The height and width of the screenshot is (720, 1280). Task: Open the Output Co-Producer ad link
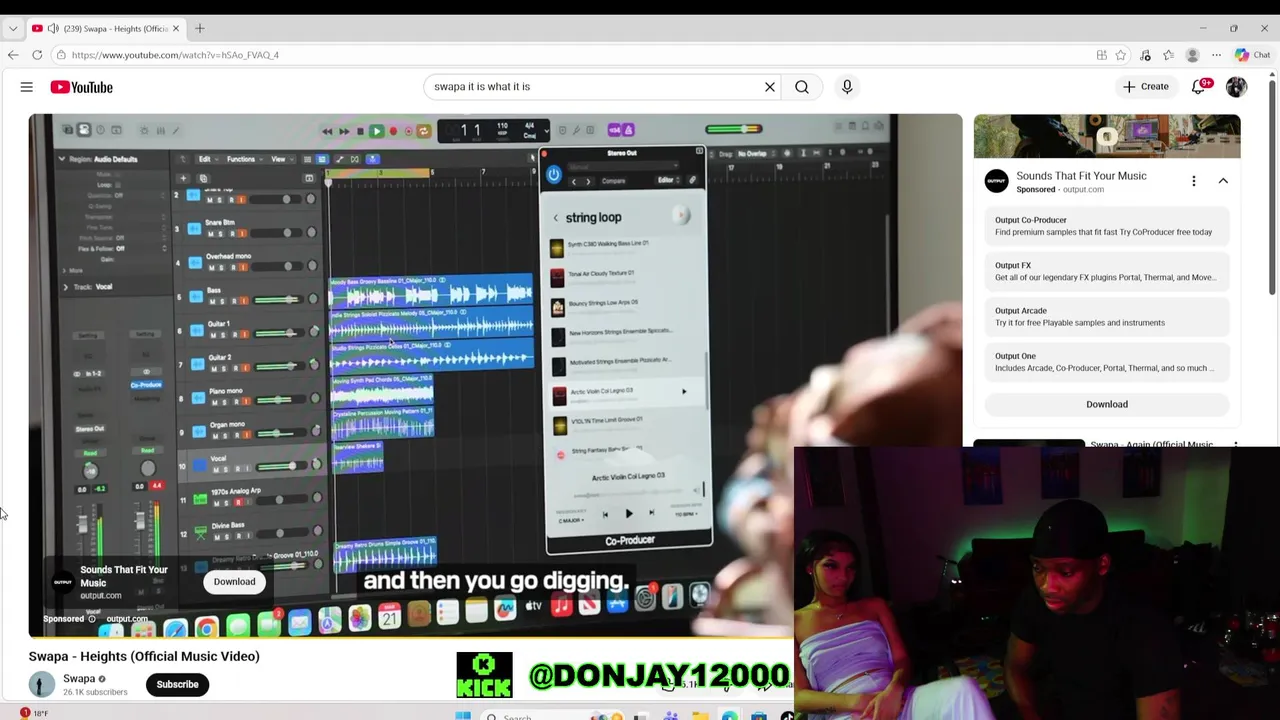(1107, 226)
